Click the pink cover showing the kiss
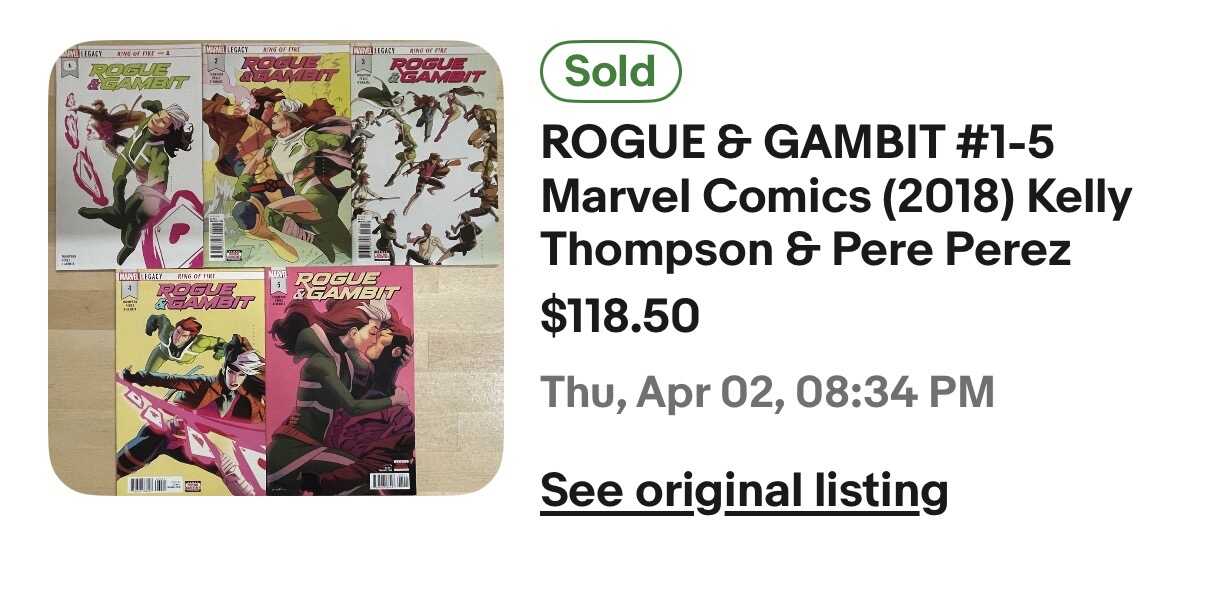The height and width of the screenshot is (611, 1206). (x=340, y=385)
